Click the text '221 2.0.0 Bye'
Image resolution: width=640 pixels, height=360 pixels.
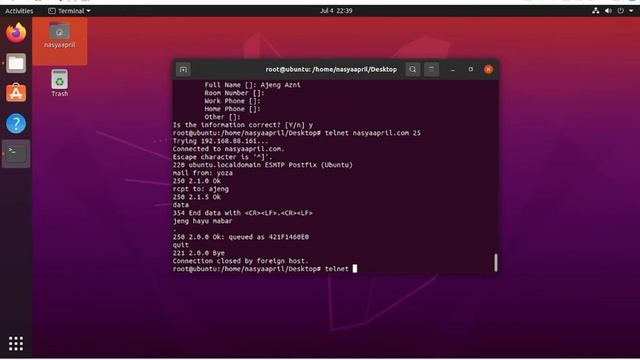coord(199,253)
